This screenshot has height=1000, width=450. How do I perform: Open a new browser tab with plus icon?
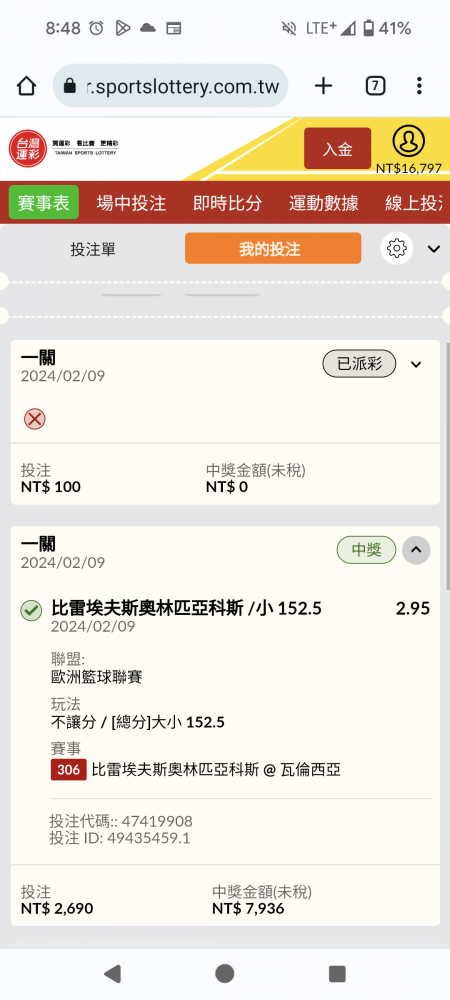click(x=324, y=85)
